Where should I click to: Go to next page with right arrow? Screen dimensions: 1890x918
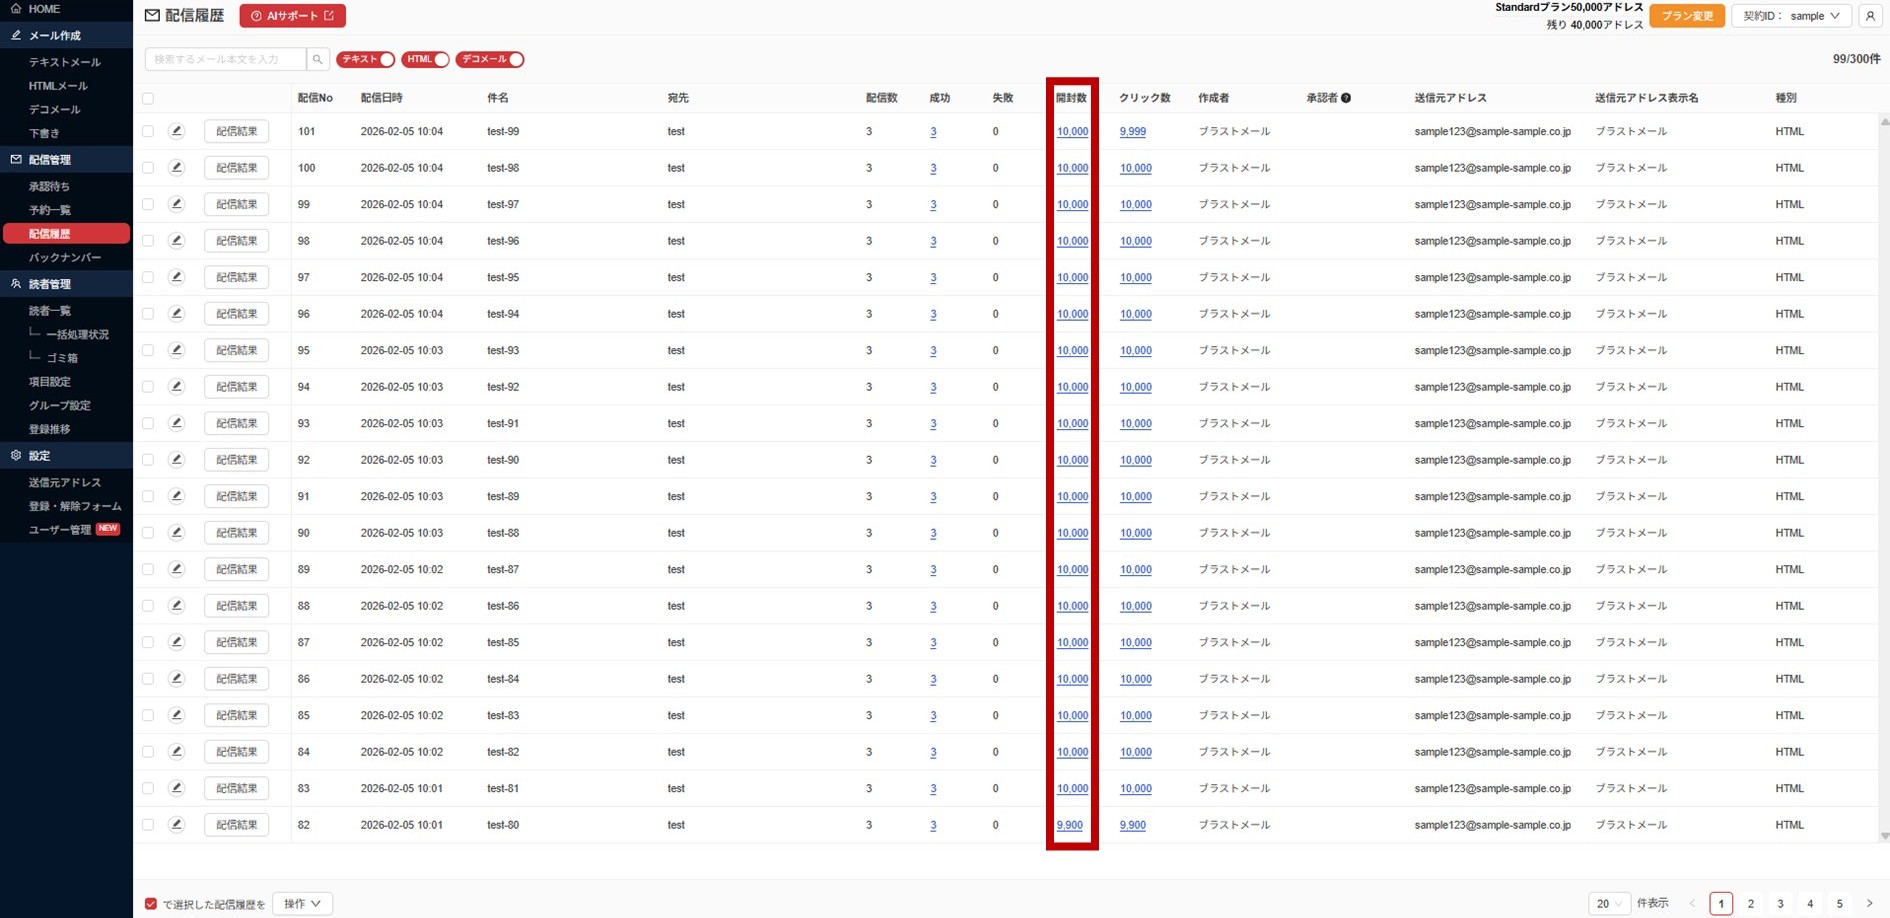point(1869,903)
